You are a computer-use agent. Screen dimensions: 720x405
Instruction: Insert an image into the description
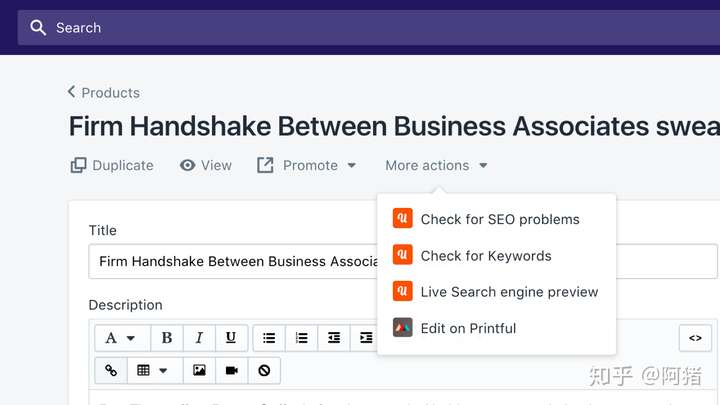coord(199,370)
